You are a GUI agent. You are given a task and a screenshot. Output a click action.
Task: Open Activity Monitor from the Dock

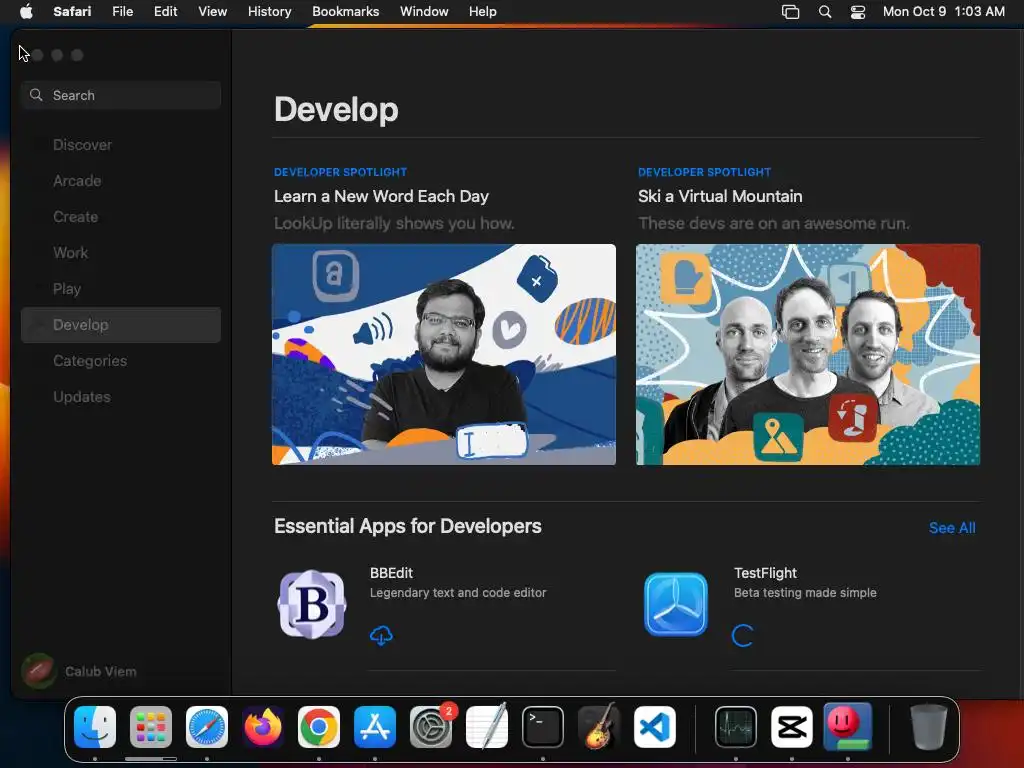(736, 726)
